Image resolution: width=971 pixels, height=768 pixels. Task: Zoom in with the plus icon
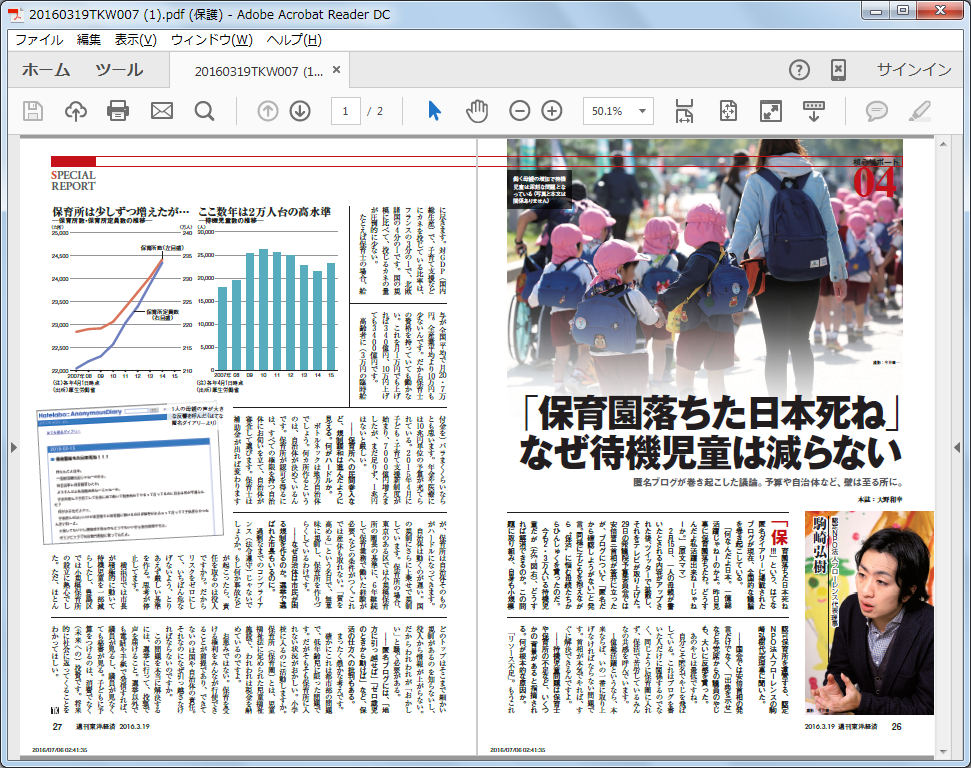point(552,111)
